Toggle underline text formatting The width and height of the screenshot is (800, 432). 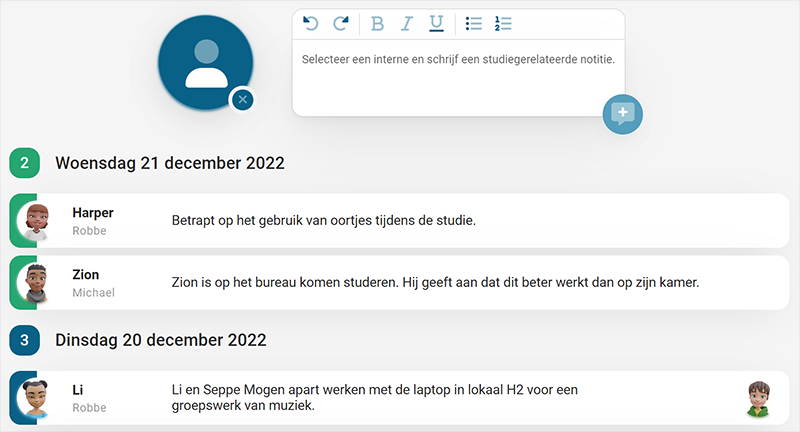pyautogui.click(x=436, y=23)
